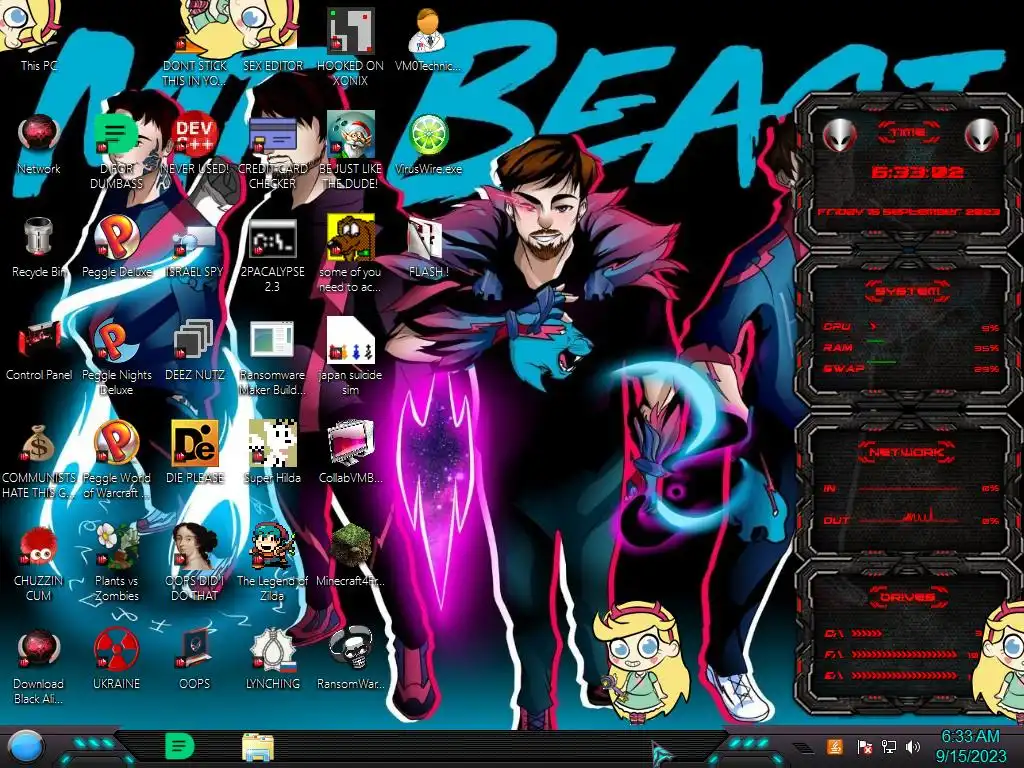Select the Download Black Ali... icon

39,667
